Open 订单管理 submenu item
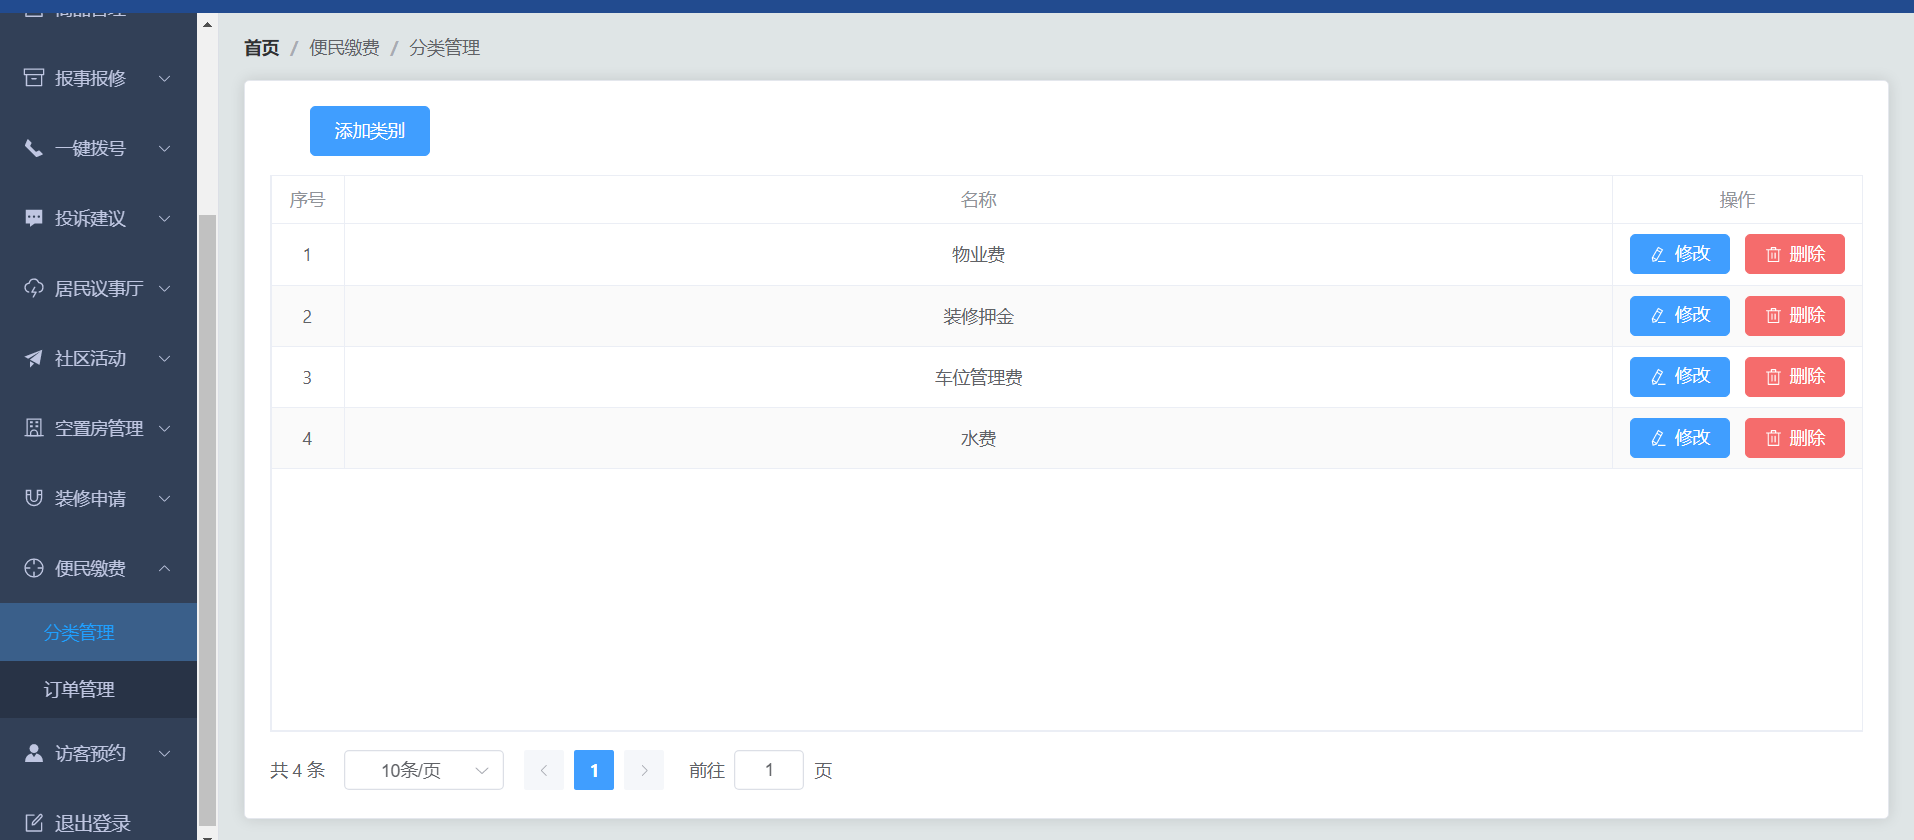The width and height of the screenshot is (1914, 840). tap(98, 689)
